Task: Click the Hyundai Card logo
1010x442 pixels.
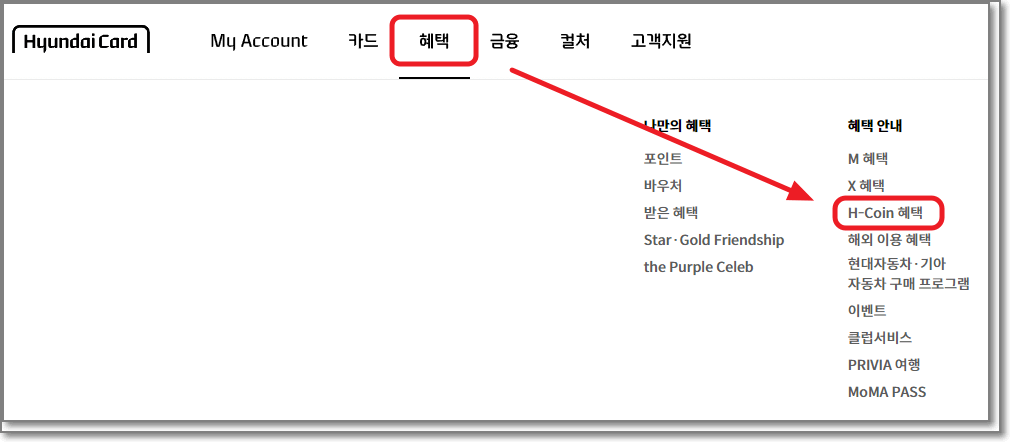Action: pos(81,41)
